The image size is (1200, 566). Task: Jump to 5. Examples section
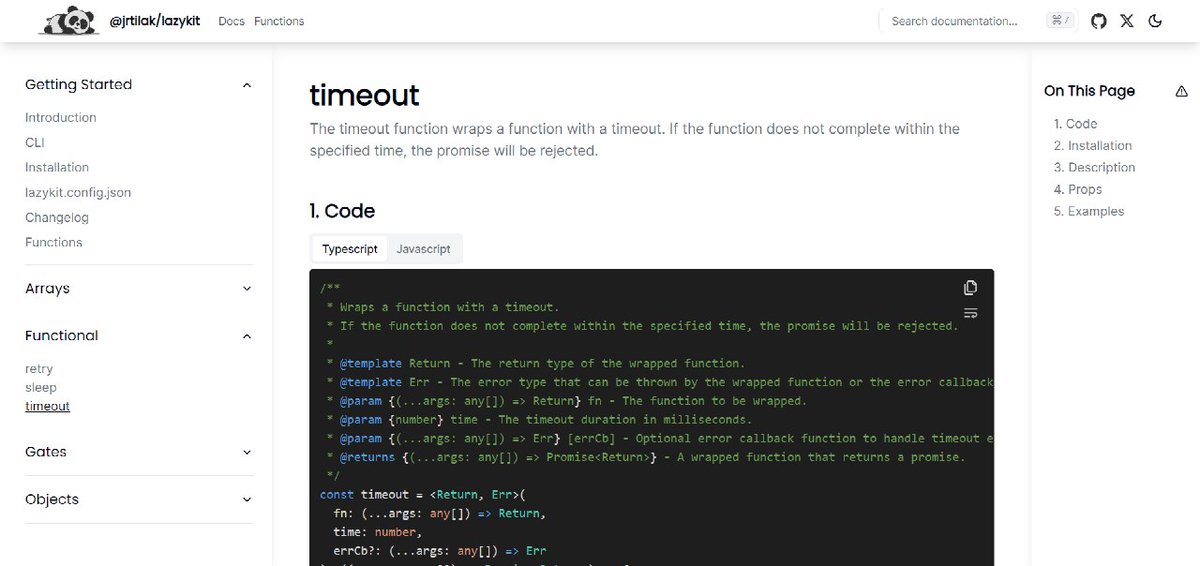click(x=1089, y=212)
